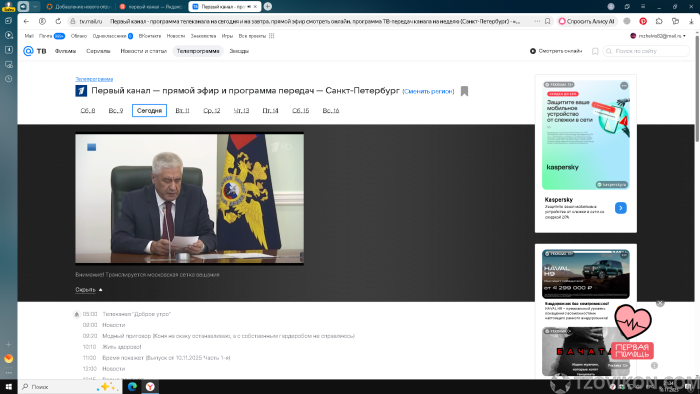Focus the 'Поиск по сайту' search field

[x=646, y=51]
